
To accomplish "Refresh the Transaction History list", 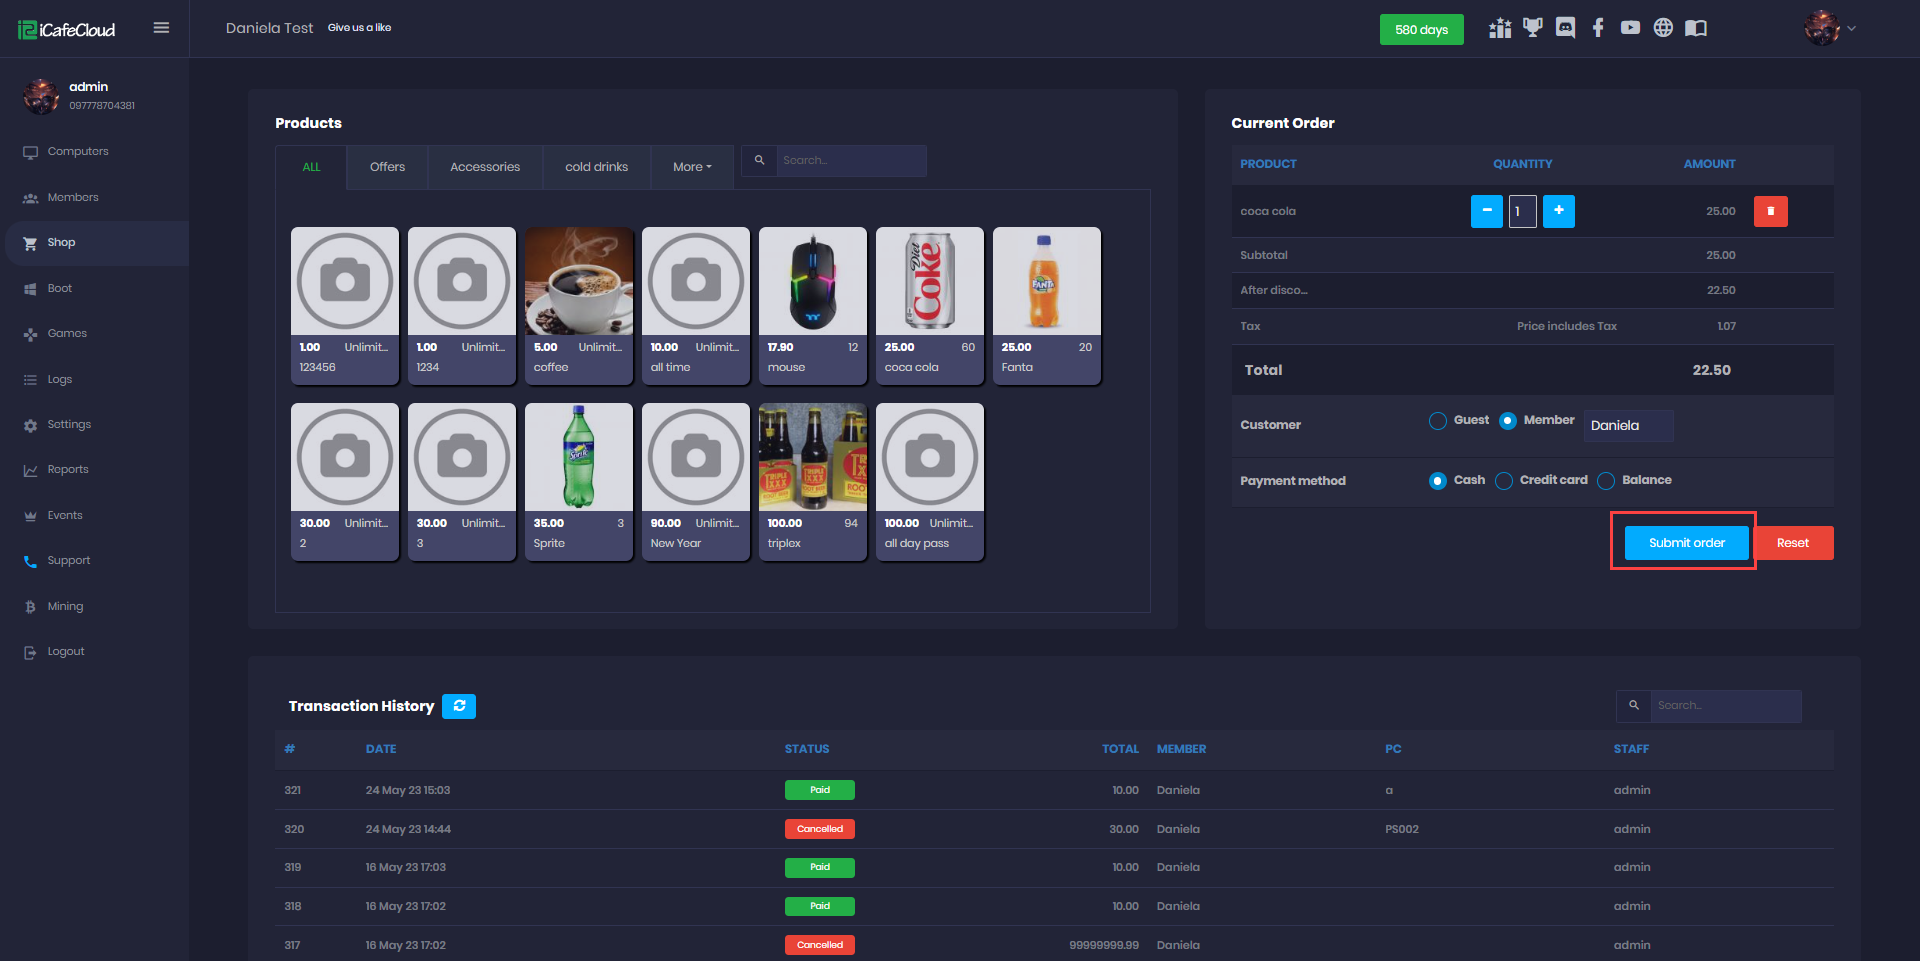I will point(459,706).
